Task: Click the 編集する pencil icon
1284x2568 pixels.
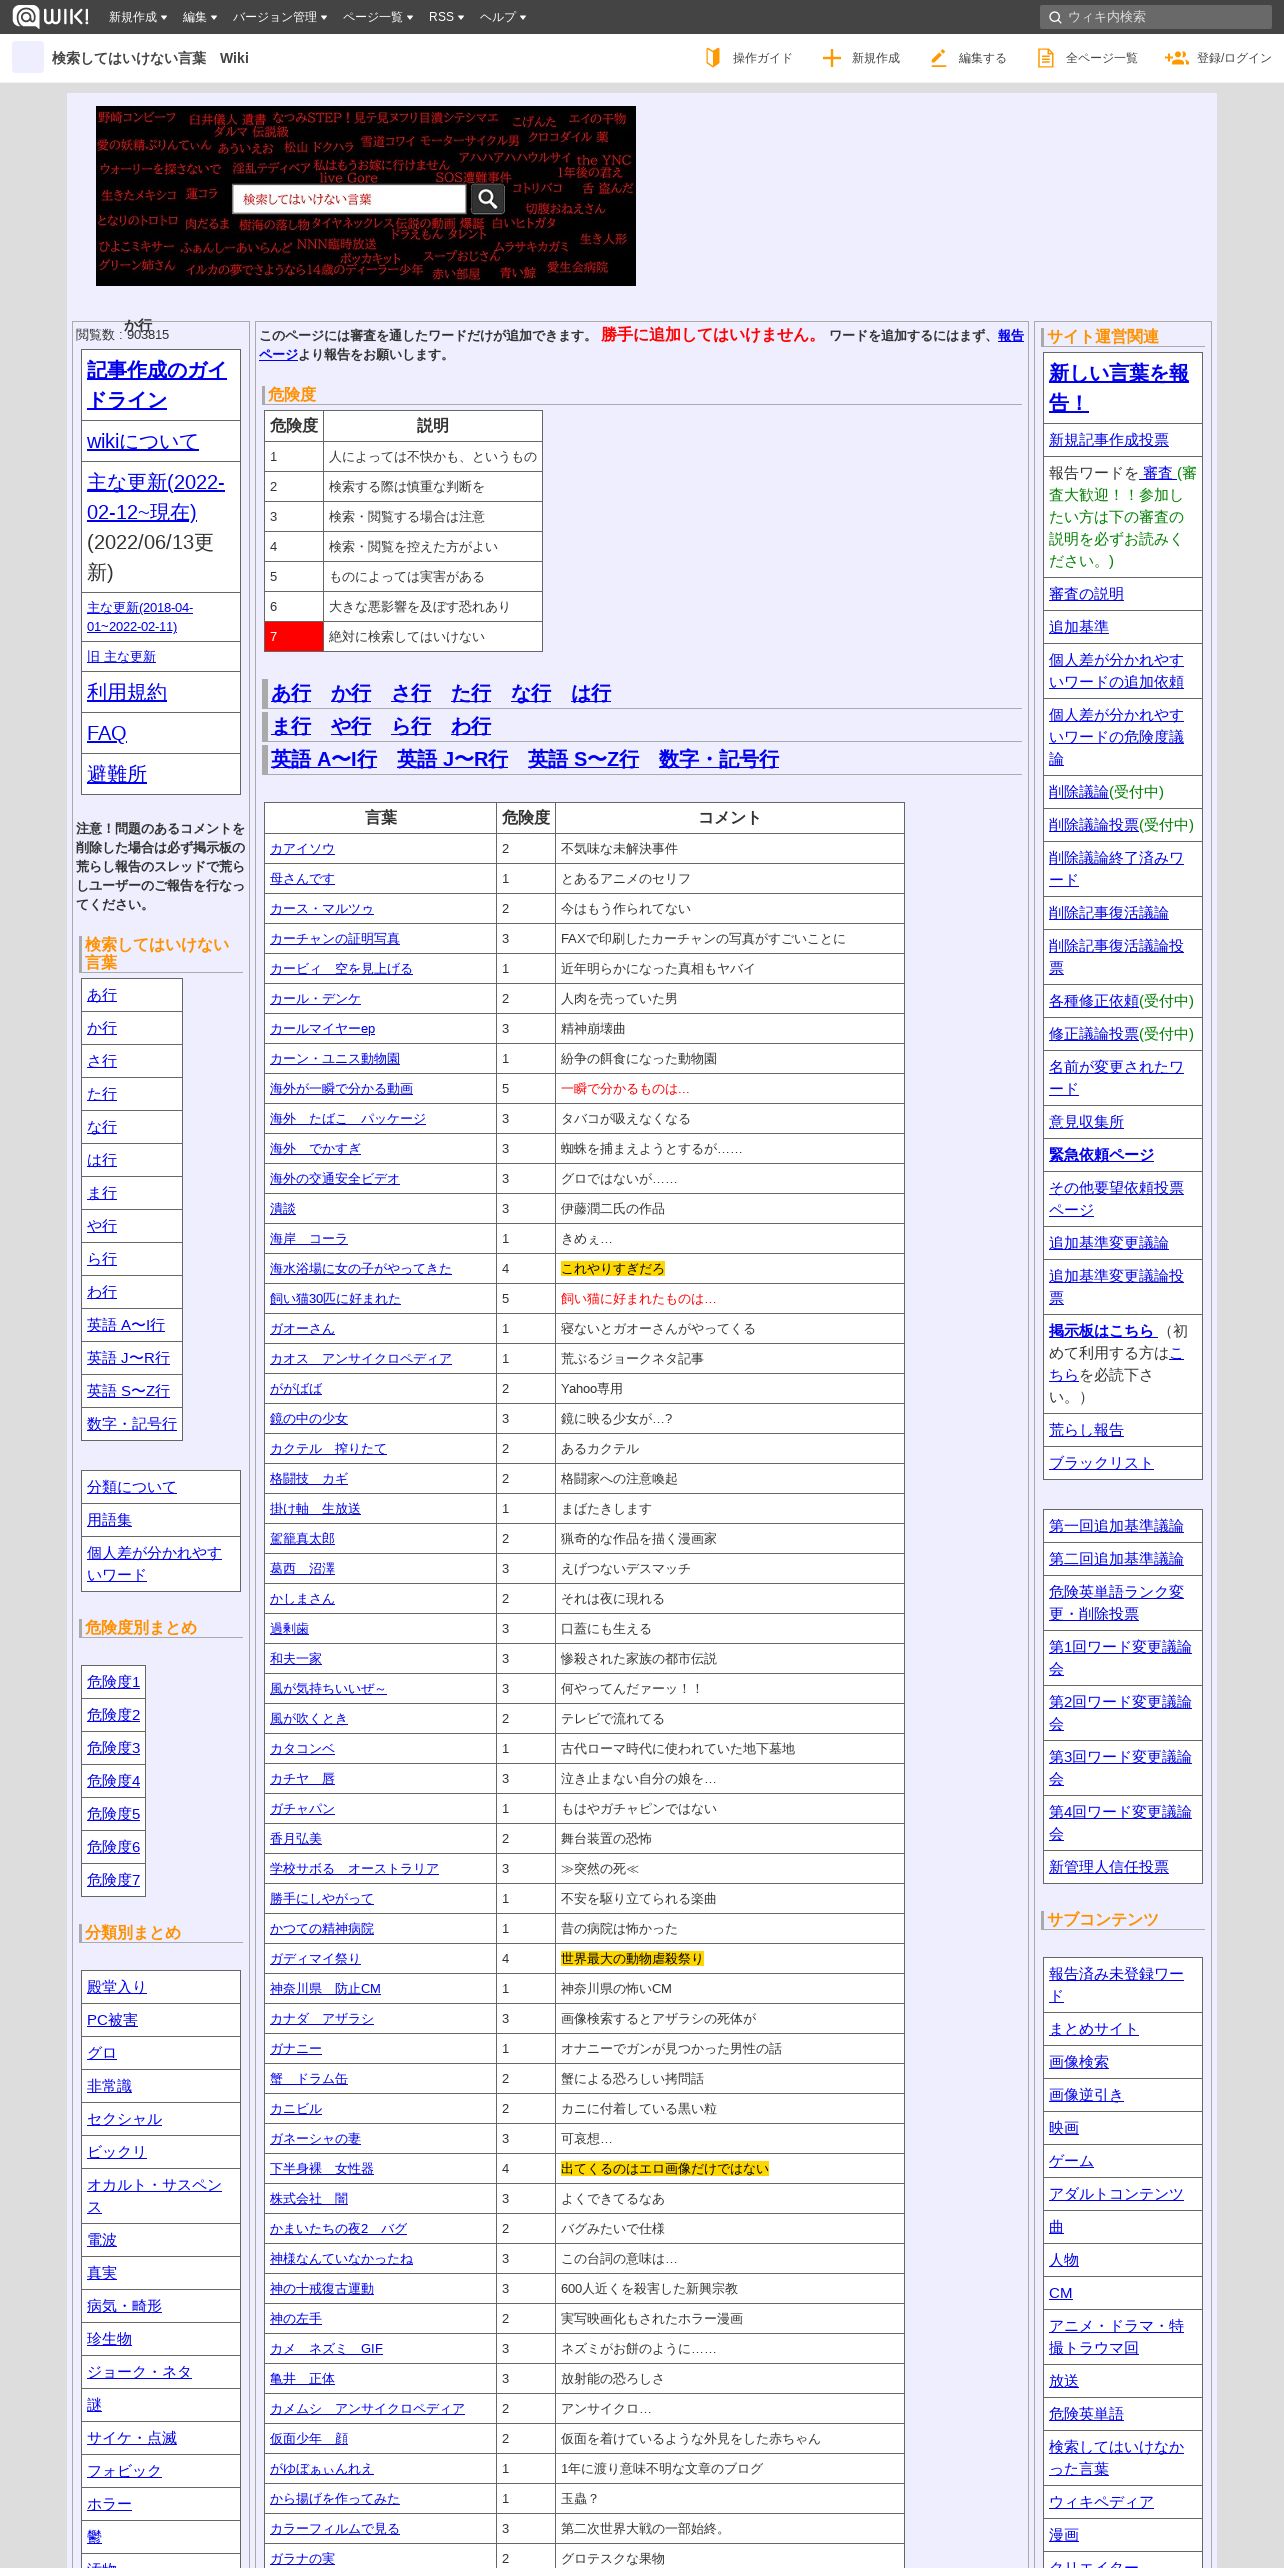Action: point(938,58)
